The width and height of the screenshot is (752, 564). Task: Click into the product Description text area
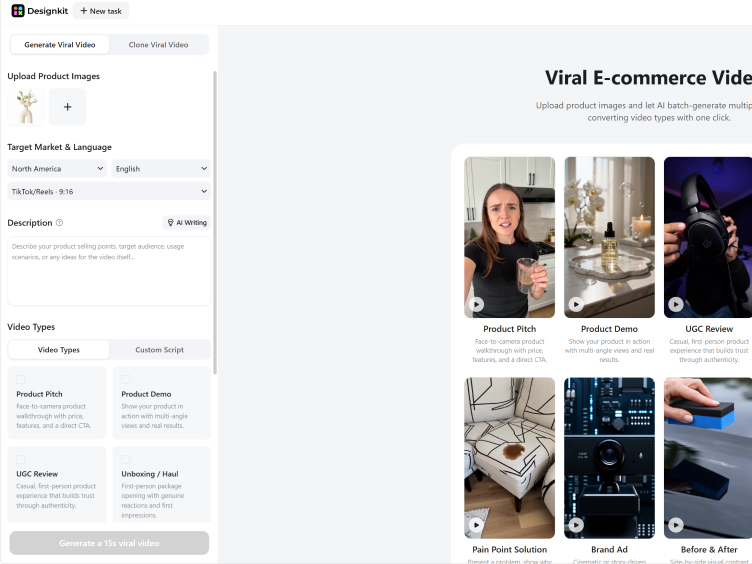tap(109, 271)
